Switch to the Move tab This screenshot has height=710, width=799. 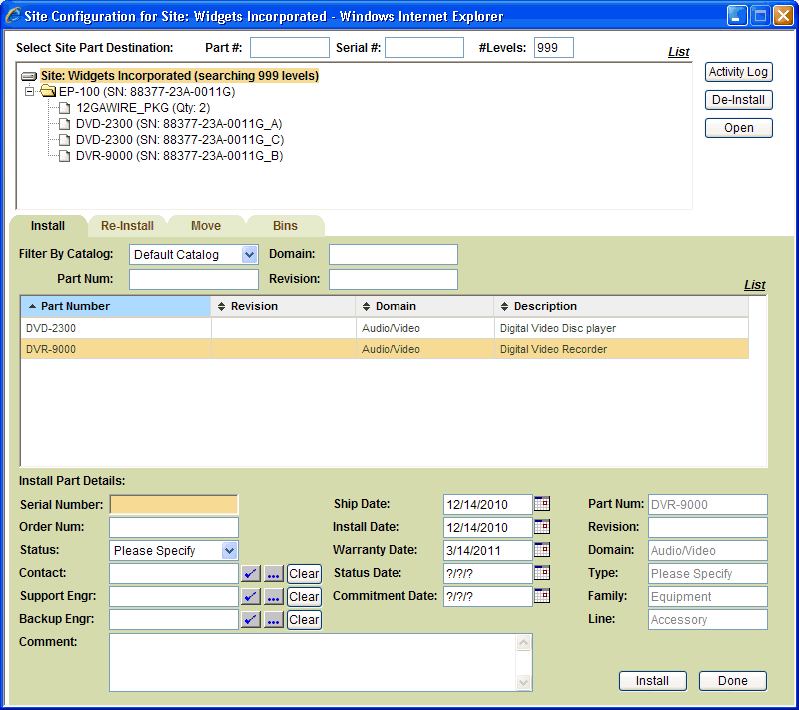pos(206,226)
